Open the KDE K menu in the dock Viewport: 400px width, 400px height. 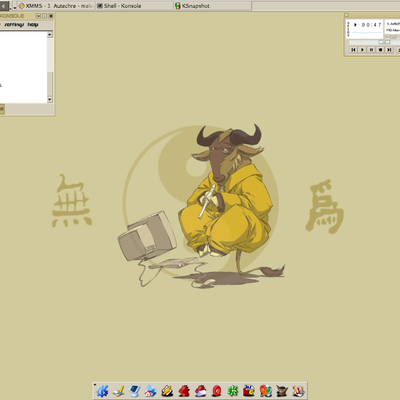pyautogui.click(x=102, y=391)
